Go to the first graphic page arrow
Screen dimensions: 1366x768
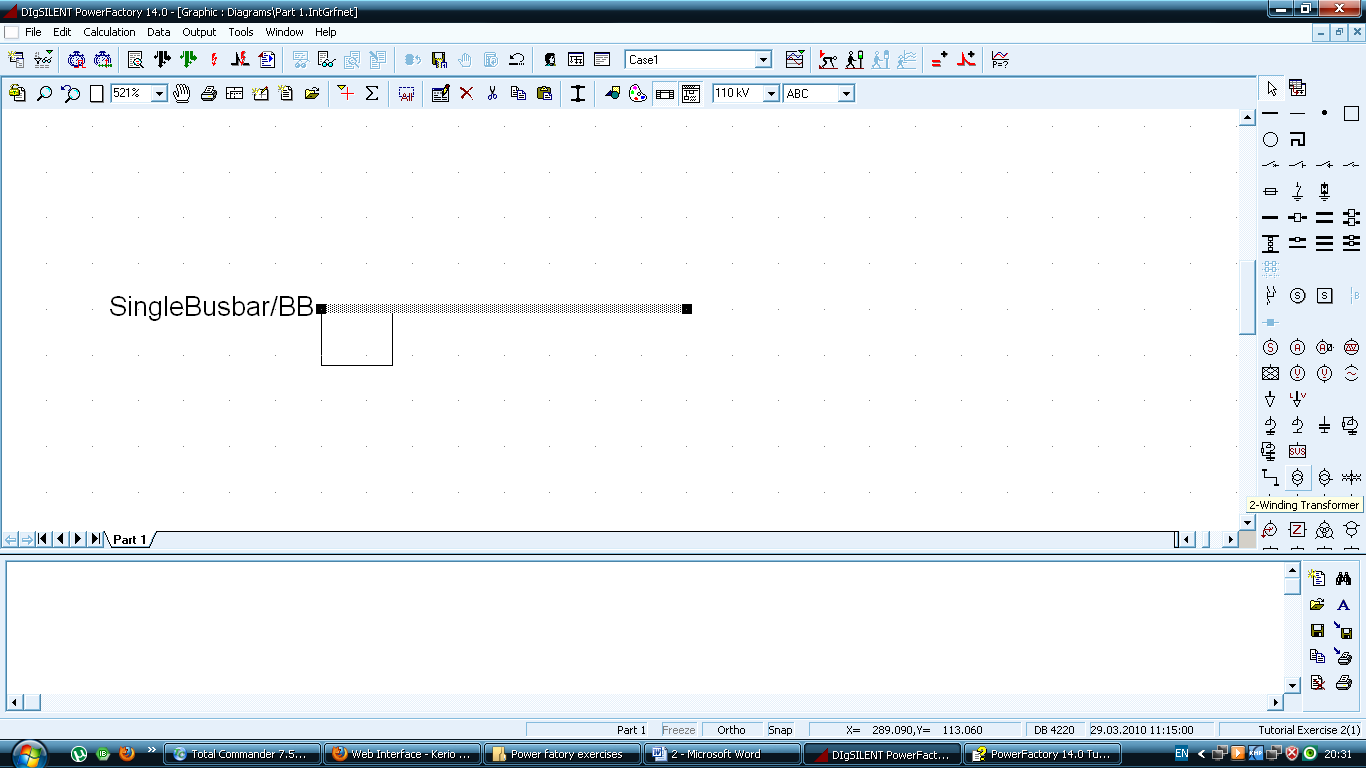(x=43, y=540)
